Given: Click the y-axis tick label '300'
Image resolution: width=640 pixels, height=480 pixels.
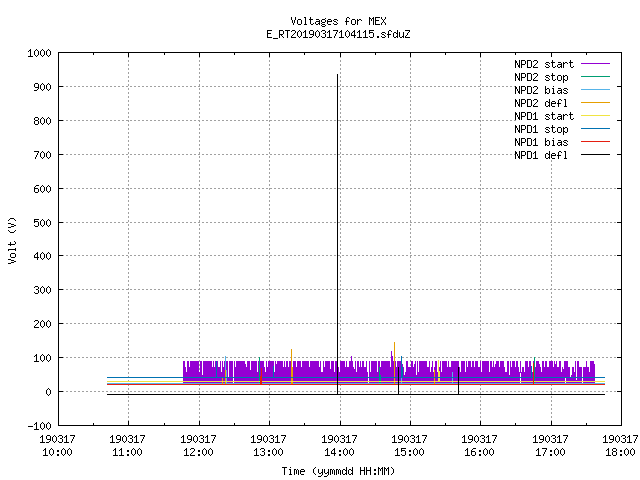Looking at the screenshot, I should click(x=42, y=290).
